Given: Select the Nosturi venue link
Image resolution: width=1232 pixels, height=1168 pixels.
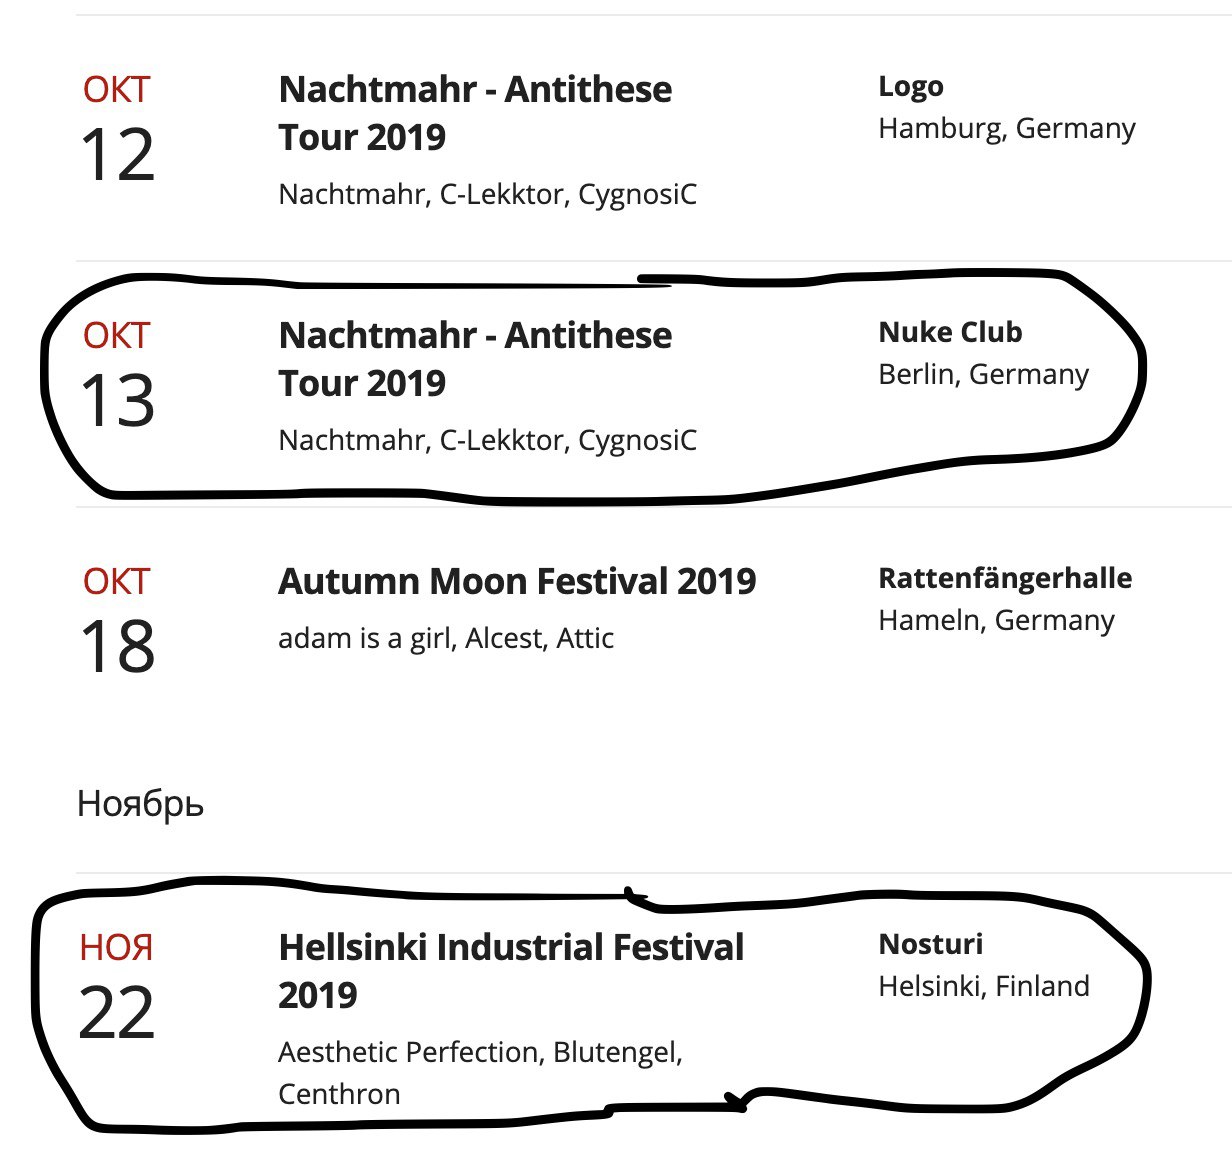Looking at the screenshot, I should [x=931, y=944].
